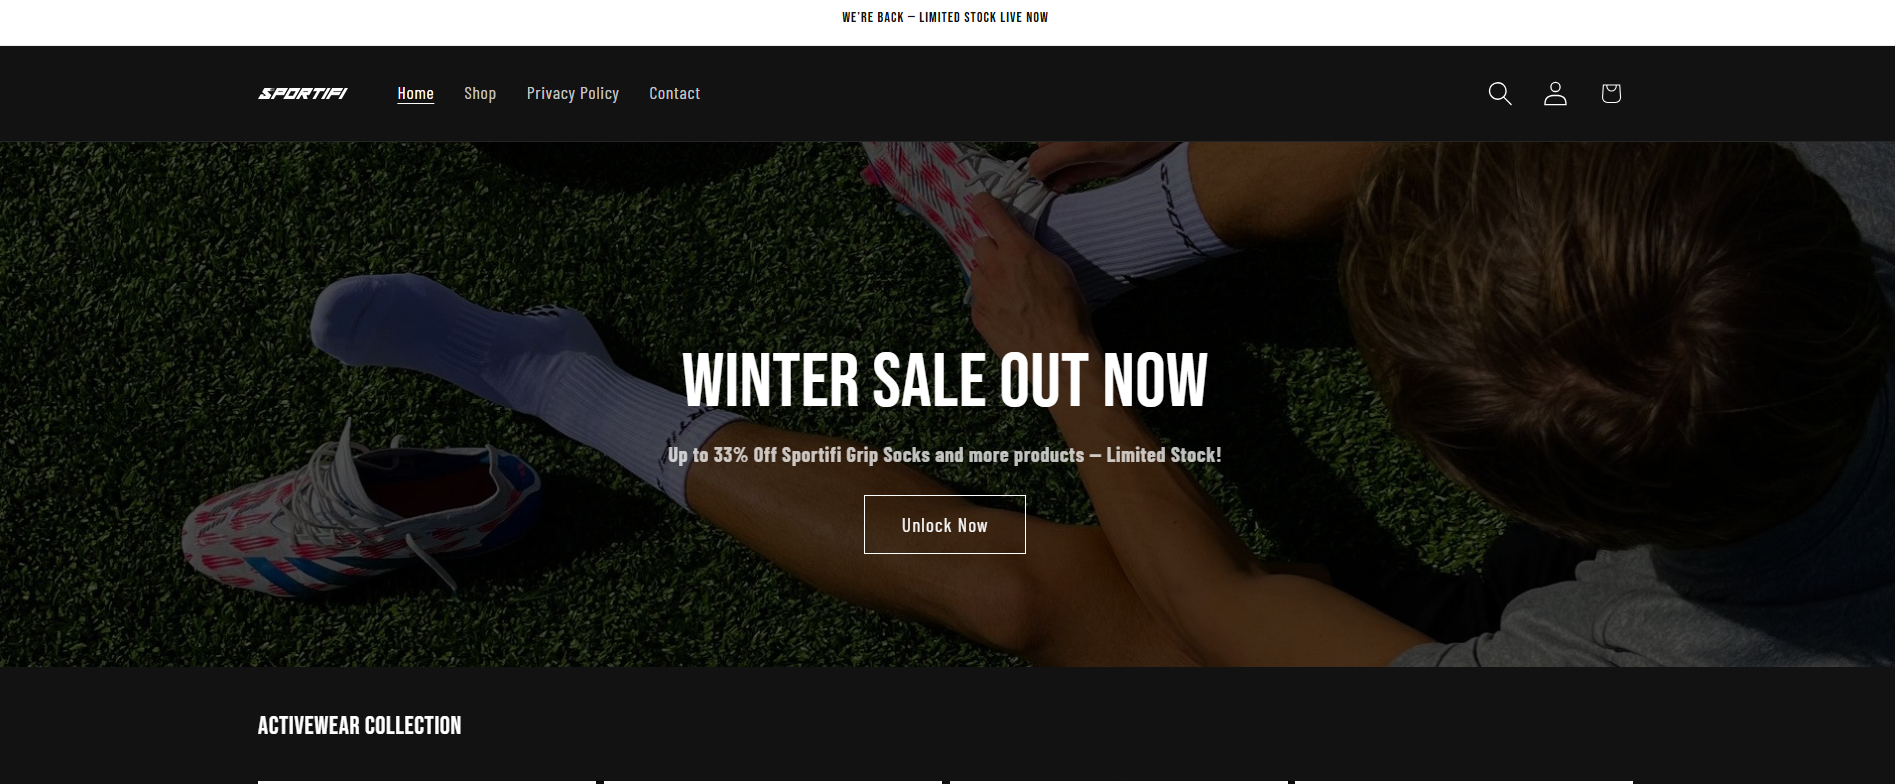Click the Sportifi logo in header

click(303, 93)
